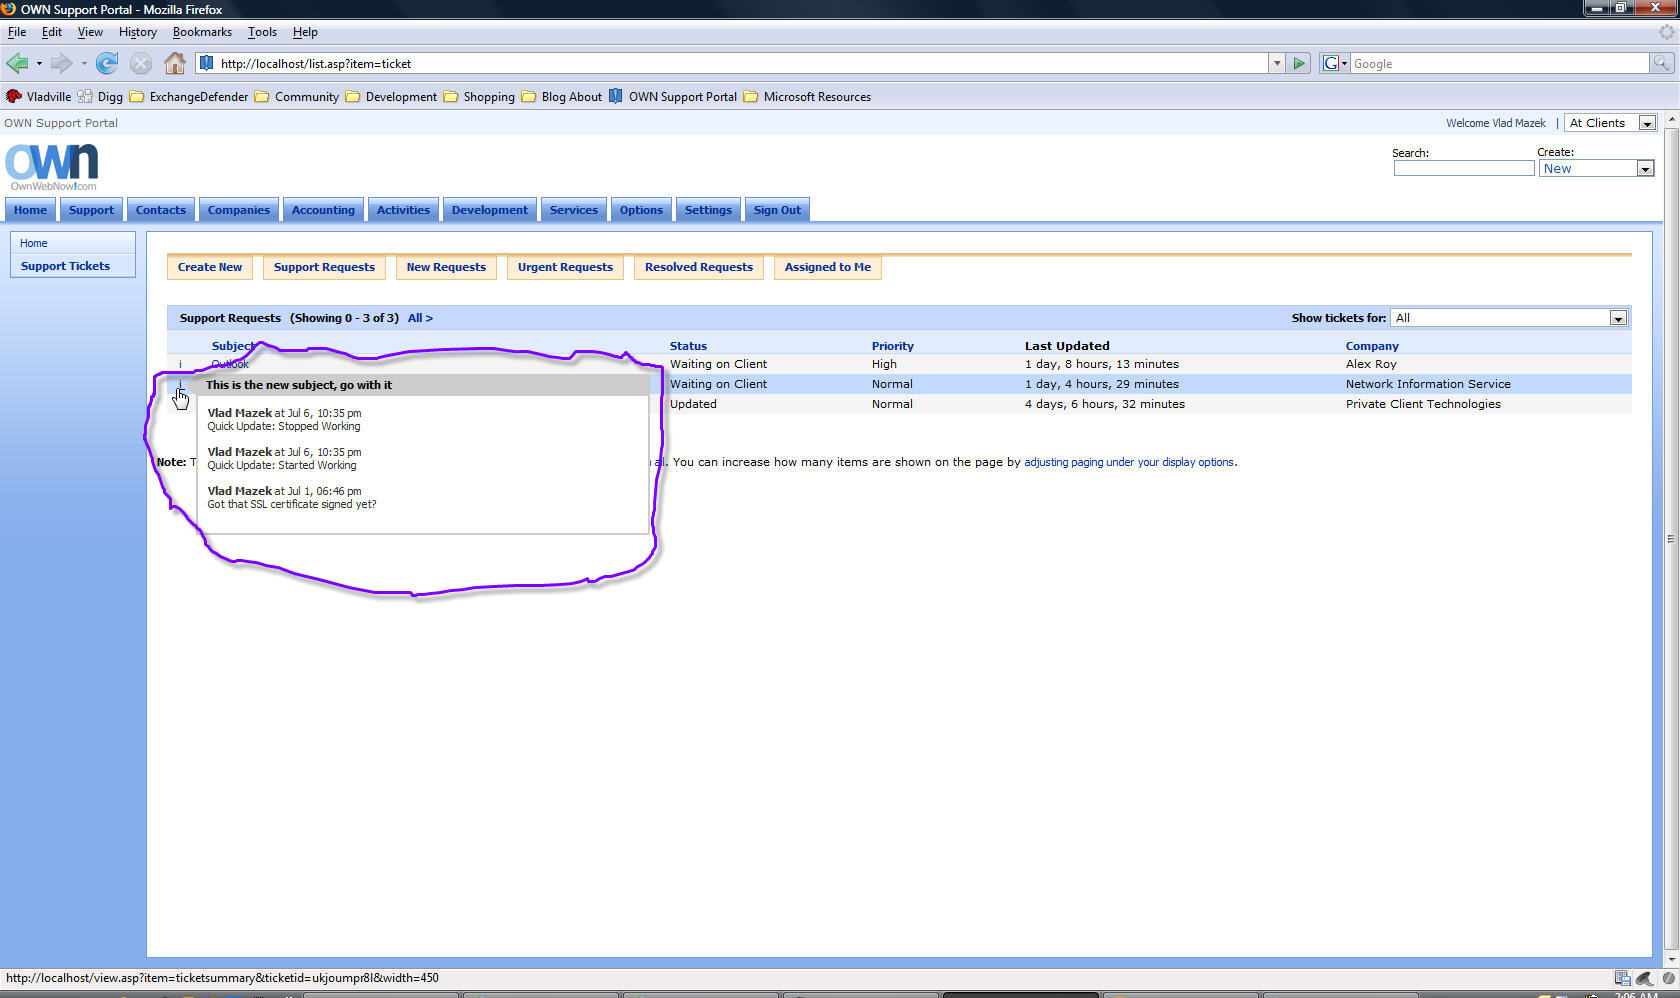Click the Google search magnifier icon
Viewport: 1680px width, 998px height.
[x=1661, y=64]
